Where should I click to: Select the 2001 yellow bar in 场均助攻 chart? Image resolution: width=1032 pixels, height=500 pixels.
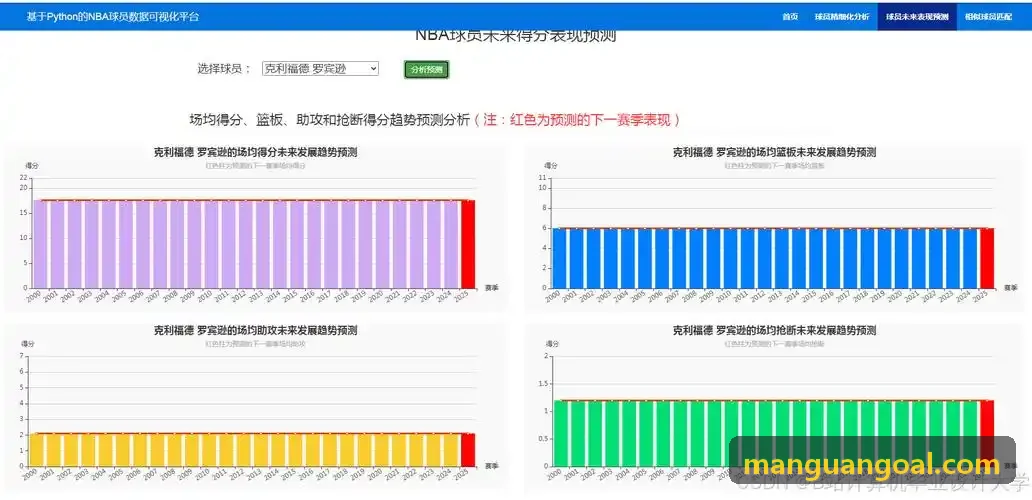(54, 450)
